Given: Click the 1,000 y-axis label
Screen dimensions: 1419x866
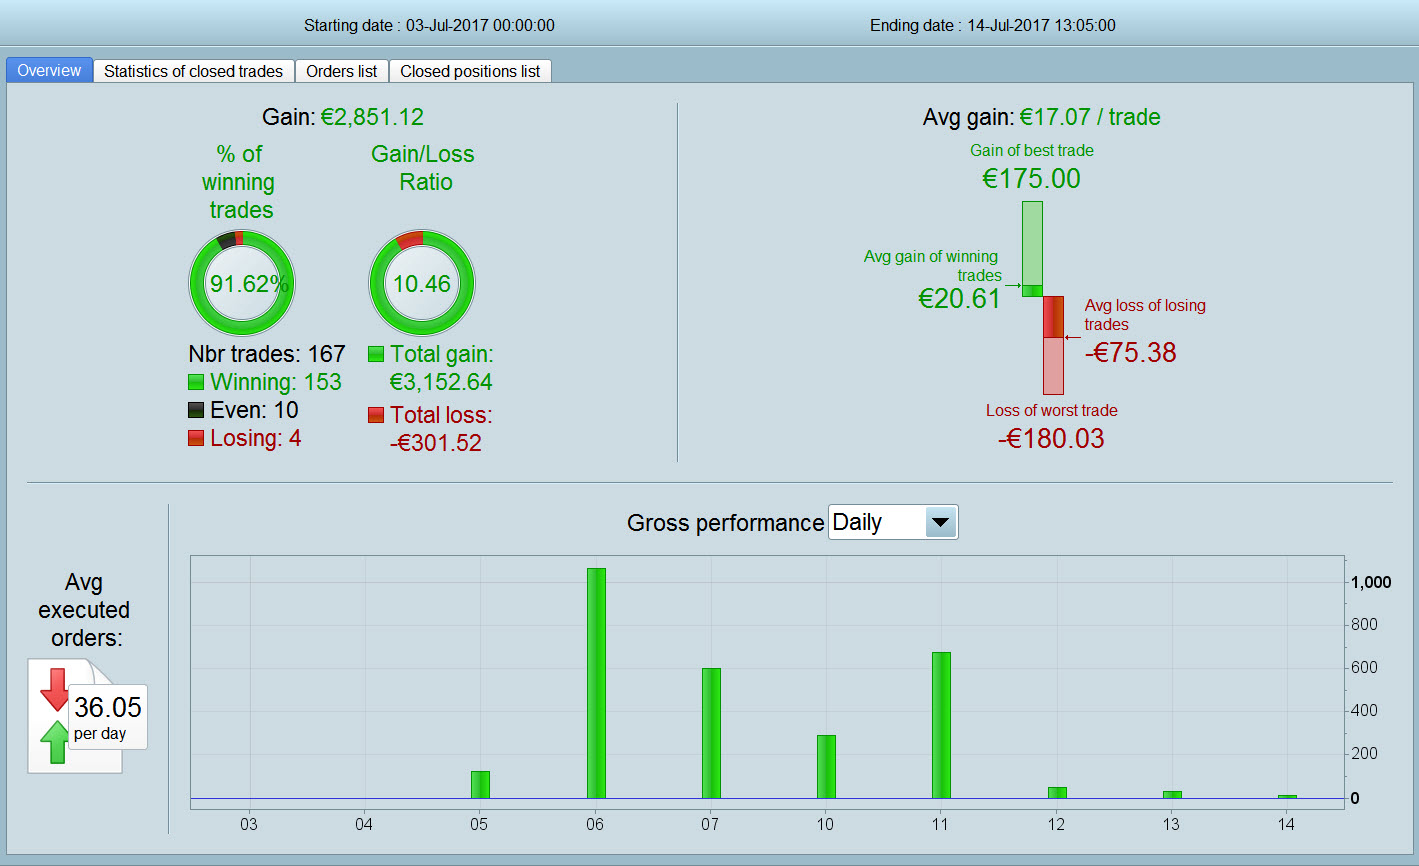Looking at the screenshot, I should click(x=1371, y=582).
